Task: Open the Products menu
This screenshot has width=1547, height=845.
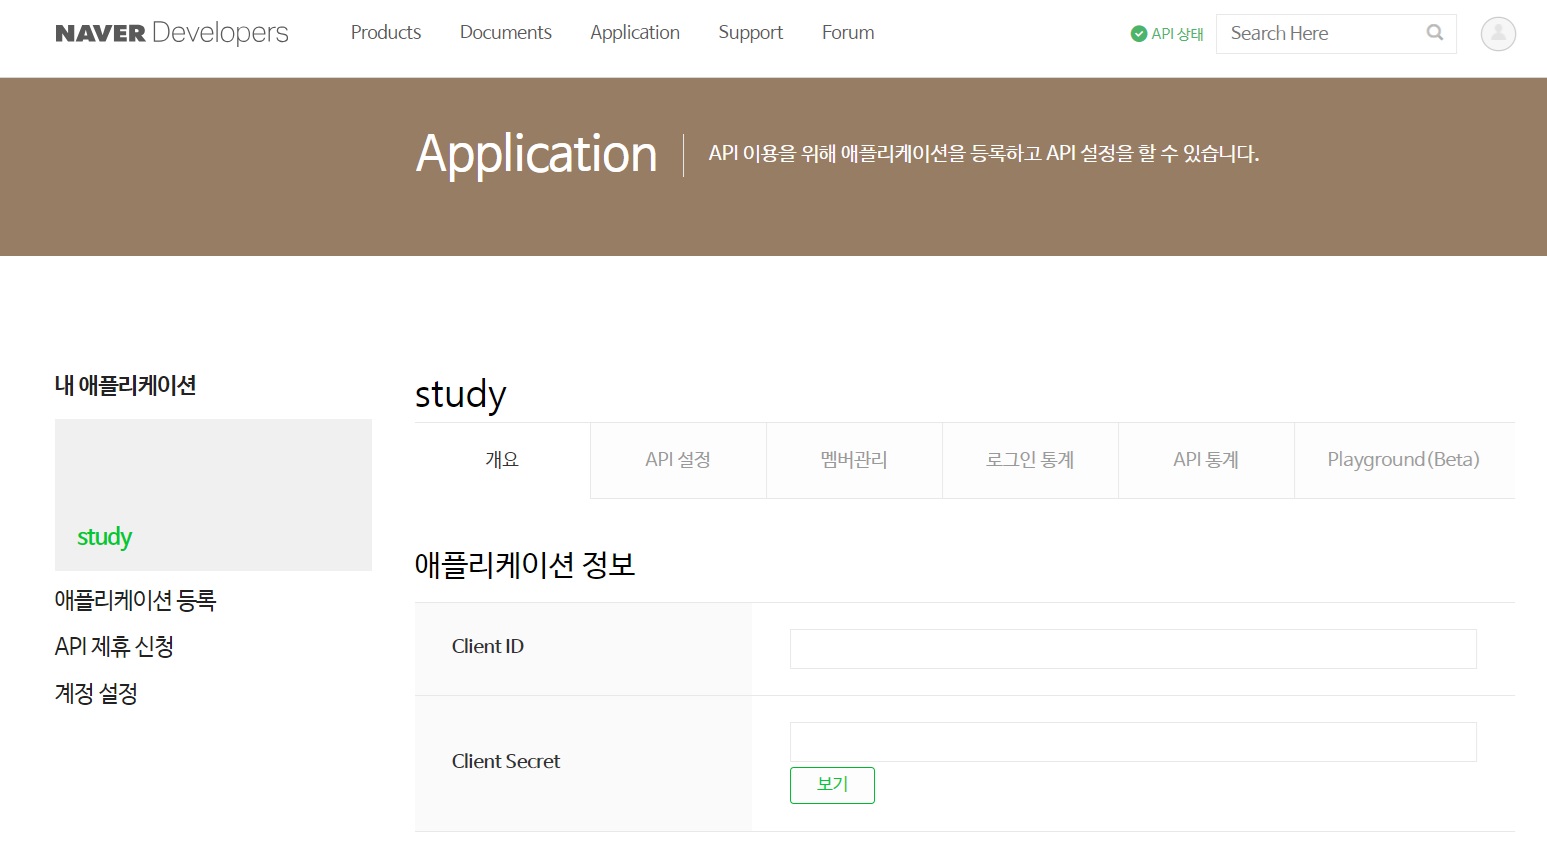Action: pos(386,33)
